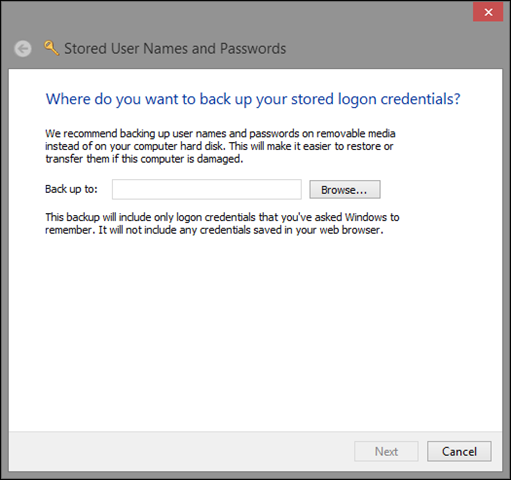
Task: Focus the 'Back up to' path field
Action: (x=207, y=190)
